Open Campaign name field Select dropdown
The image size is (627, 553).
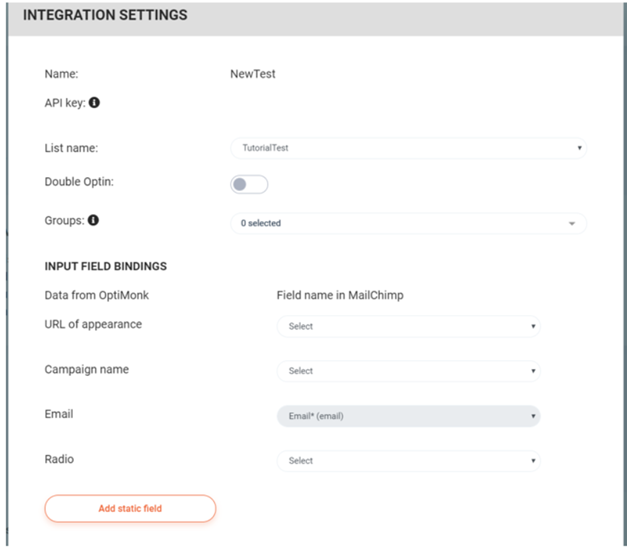pyautogui.click(x=408, y=371)
